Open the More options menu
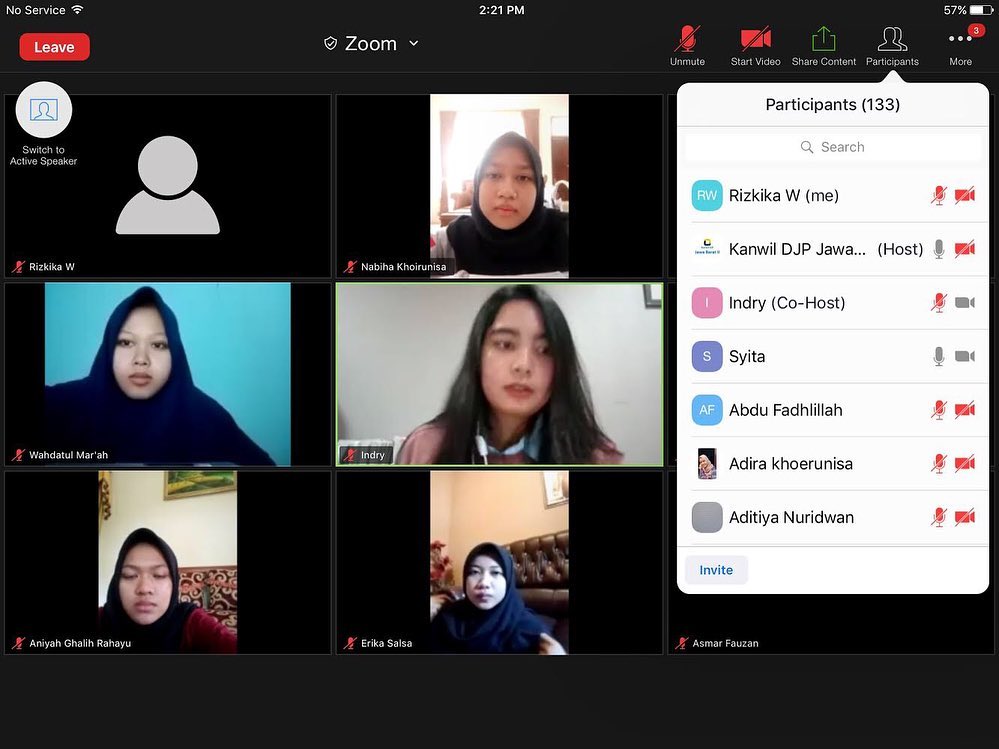The height and width of the screenshot is (749, 999). coord(960,40)
